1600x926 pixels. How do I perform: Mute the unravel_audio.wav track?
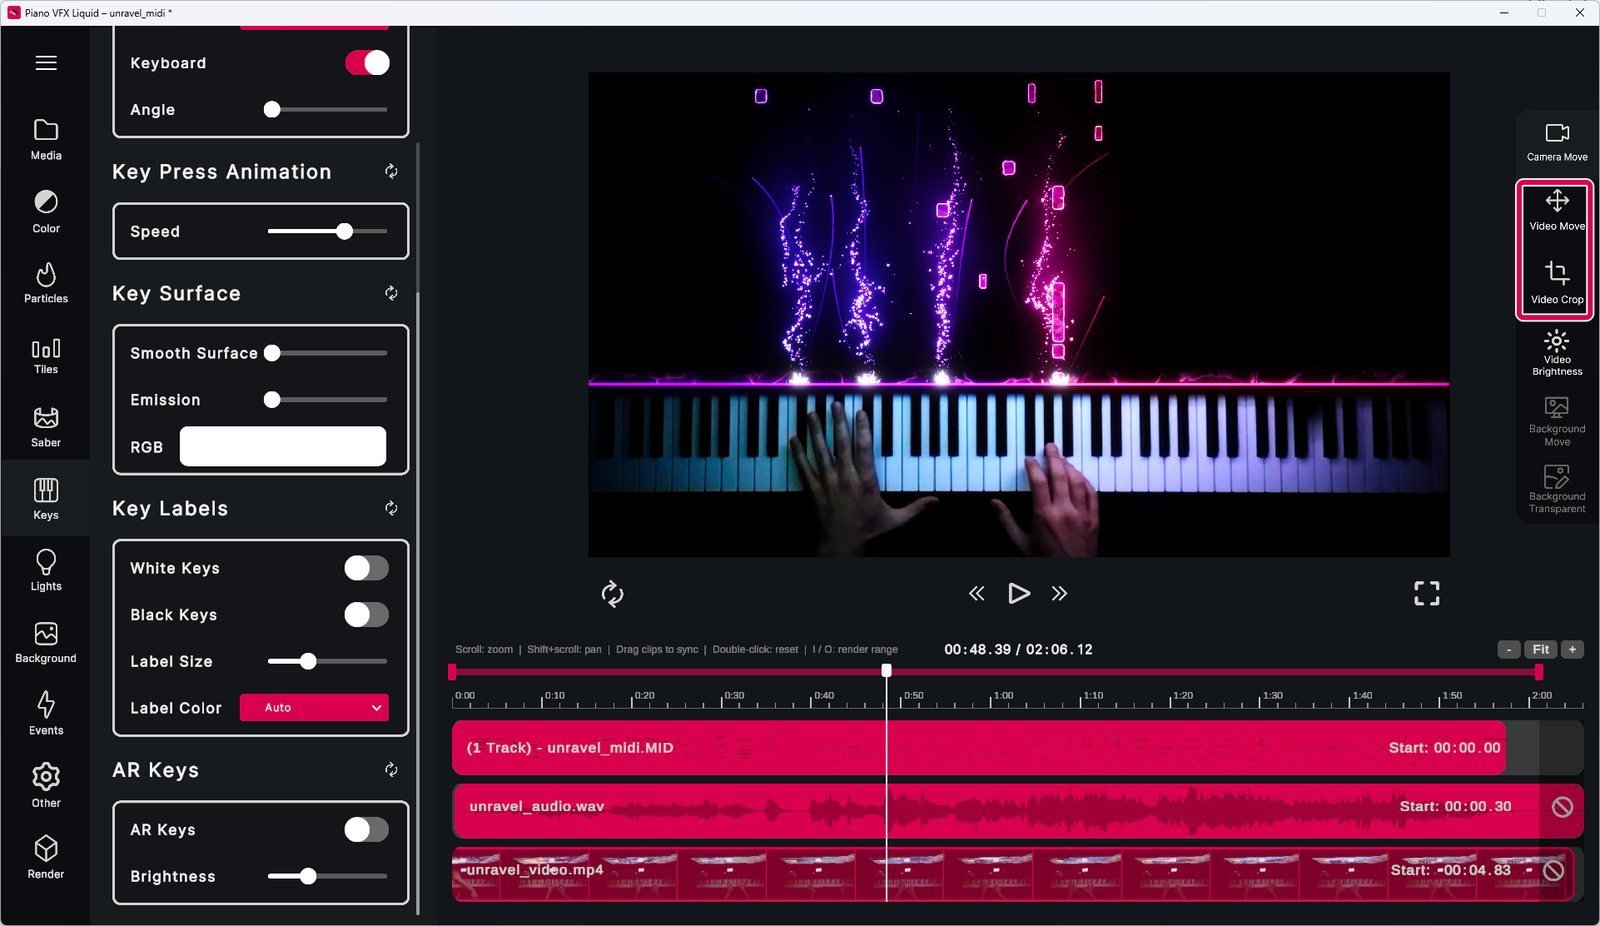pyautogui.click(x=1562, y=807)
